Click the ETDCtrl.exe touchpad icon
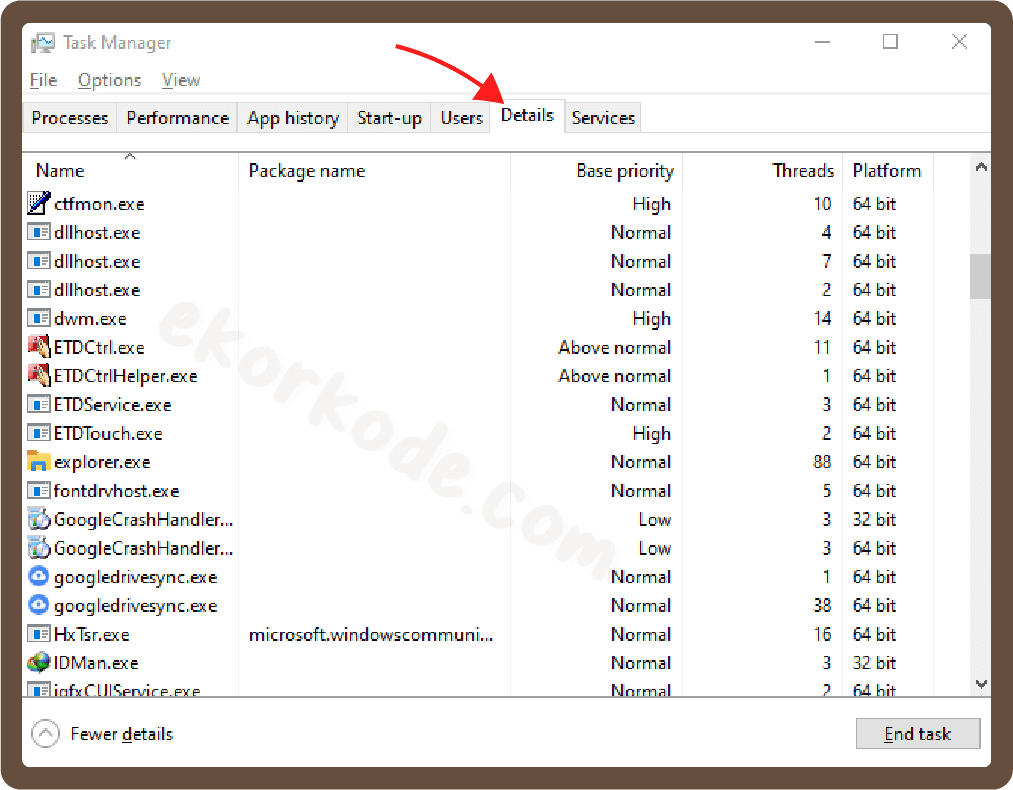 (39, 346)
